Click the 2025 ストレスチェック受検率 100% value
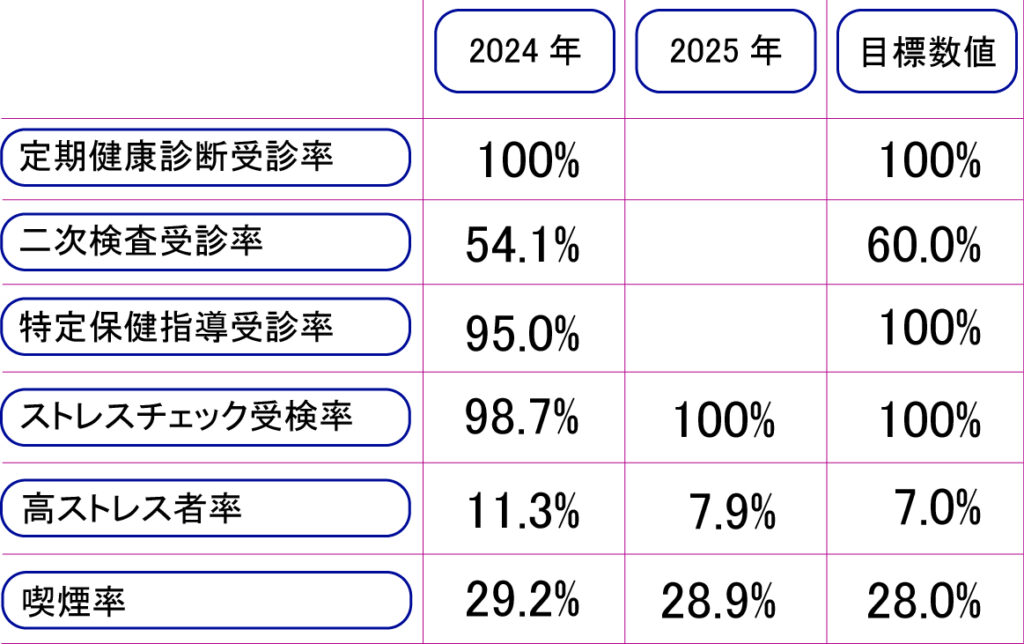This screenshot has height=644, width=1024. (722, 421)
